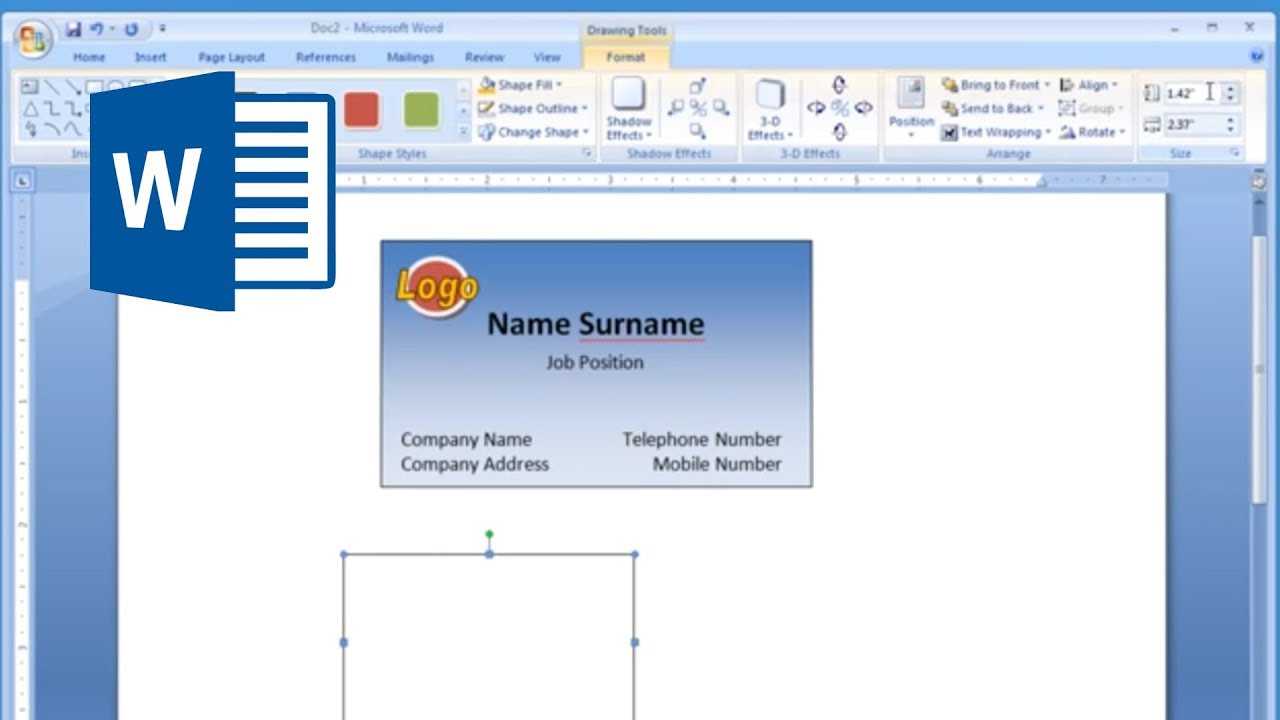Toggle 3-D on/off in 3-D Effects
The width and height of the screenshot is (1280, 720).
point(840,108)
